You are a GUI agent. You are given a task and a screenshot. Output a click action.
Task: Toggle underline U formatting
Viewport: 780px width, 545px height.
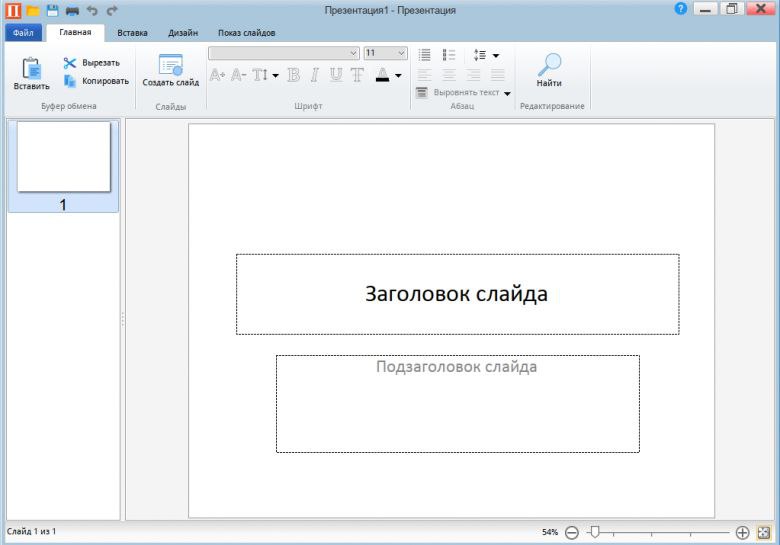coord(336,75)
